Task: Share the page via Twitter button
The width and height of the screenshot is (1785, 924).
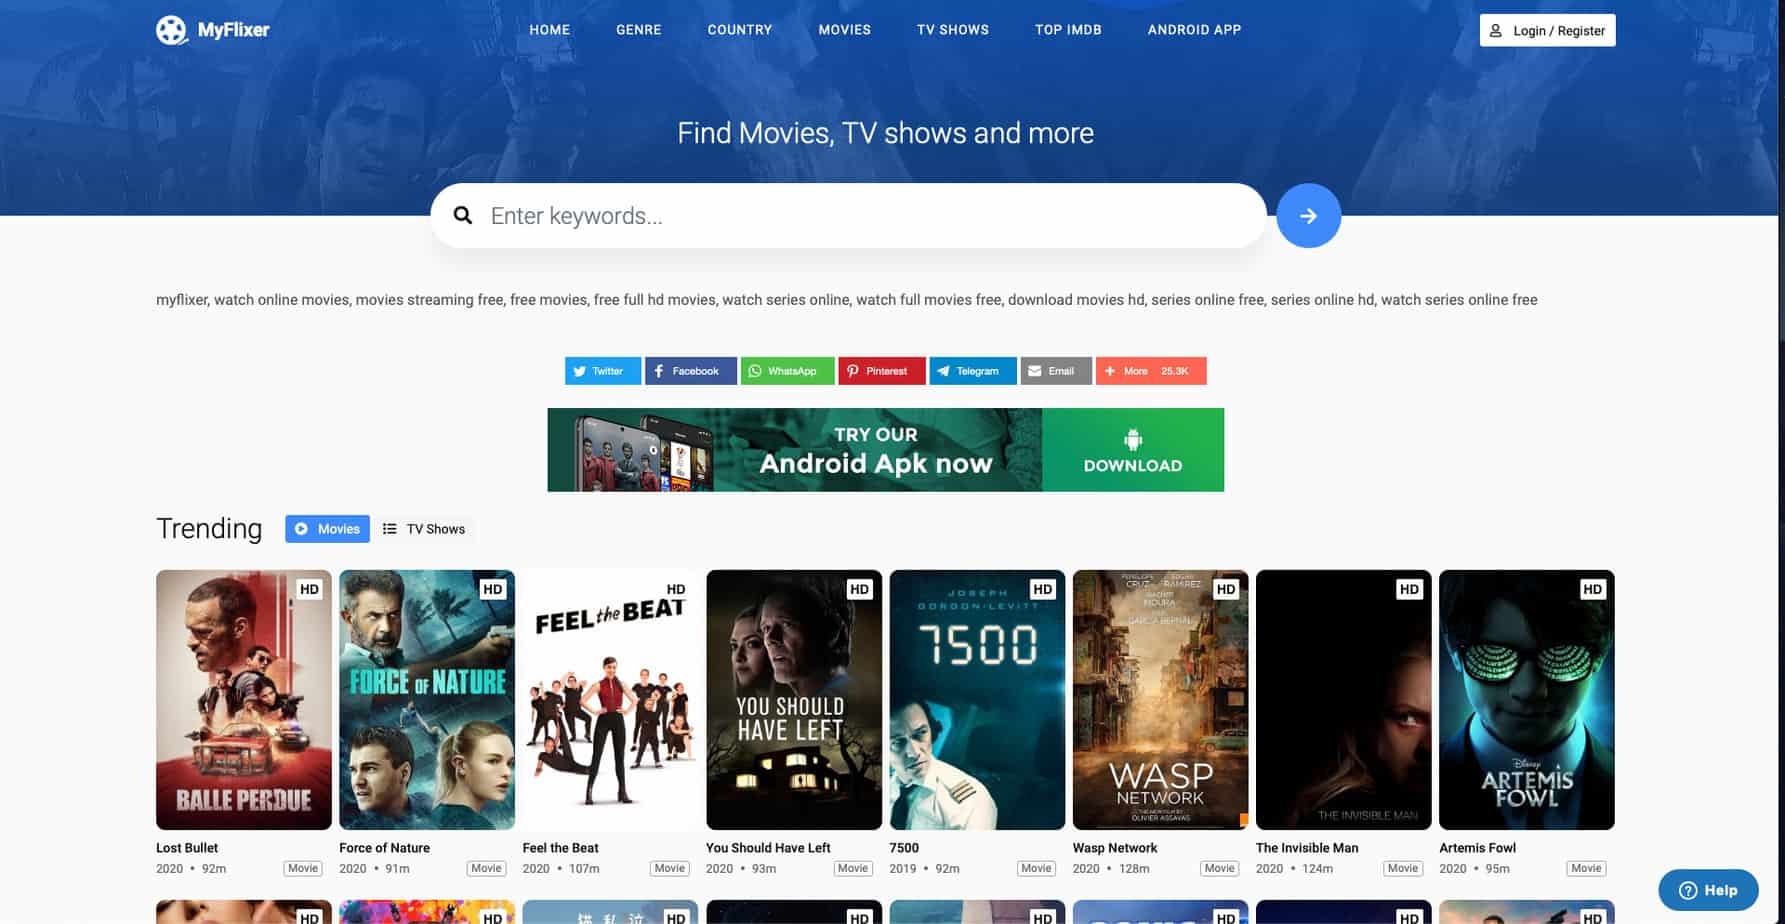Action: click(602, 371)
